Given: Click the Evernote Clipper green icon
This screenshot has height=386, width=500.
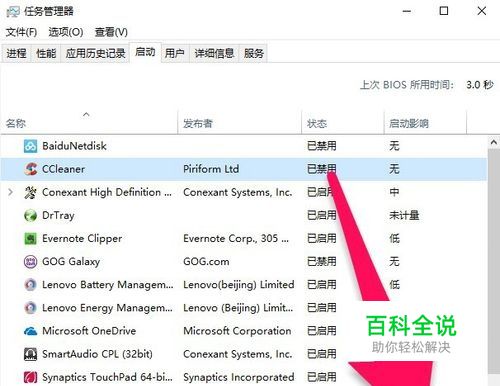Looking at the screenshot, I should pos(30,239).
